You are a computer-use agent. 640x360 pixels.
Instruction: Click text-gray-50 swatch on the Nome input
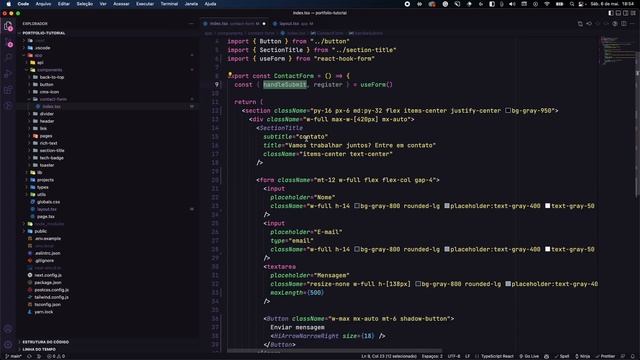pos(548,206)
